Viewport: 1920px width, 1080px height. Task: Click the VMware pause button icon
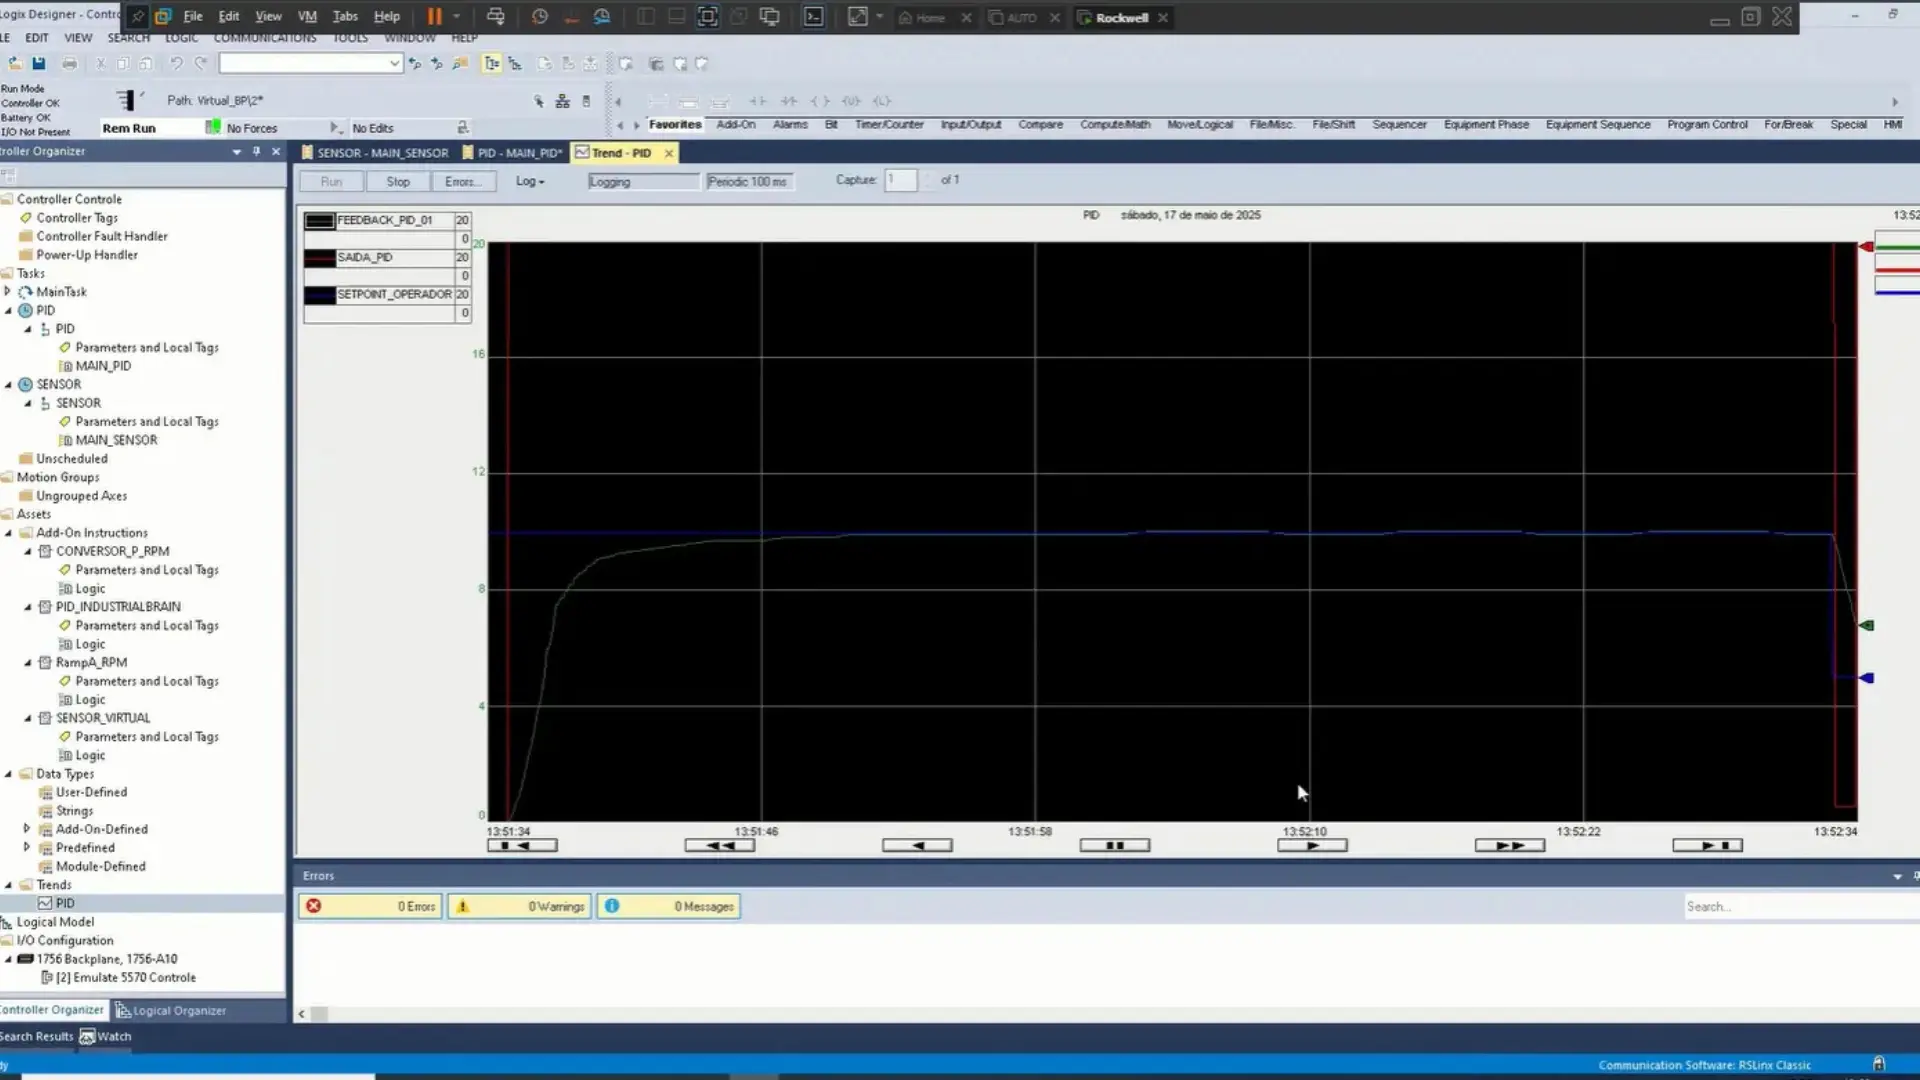434,17
